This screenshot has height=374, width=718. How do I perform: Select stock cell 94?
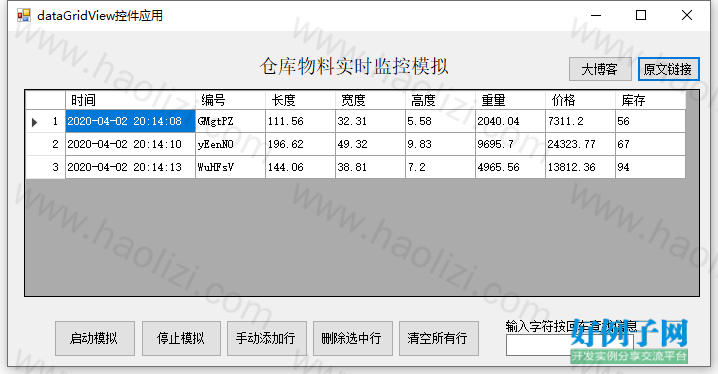point(651,167)
